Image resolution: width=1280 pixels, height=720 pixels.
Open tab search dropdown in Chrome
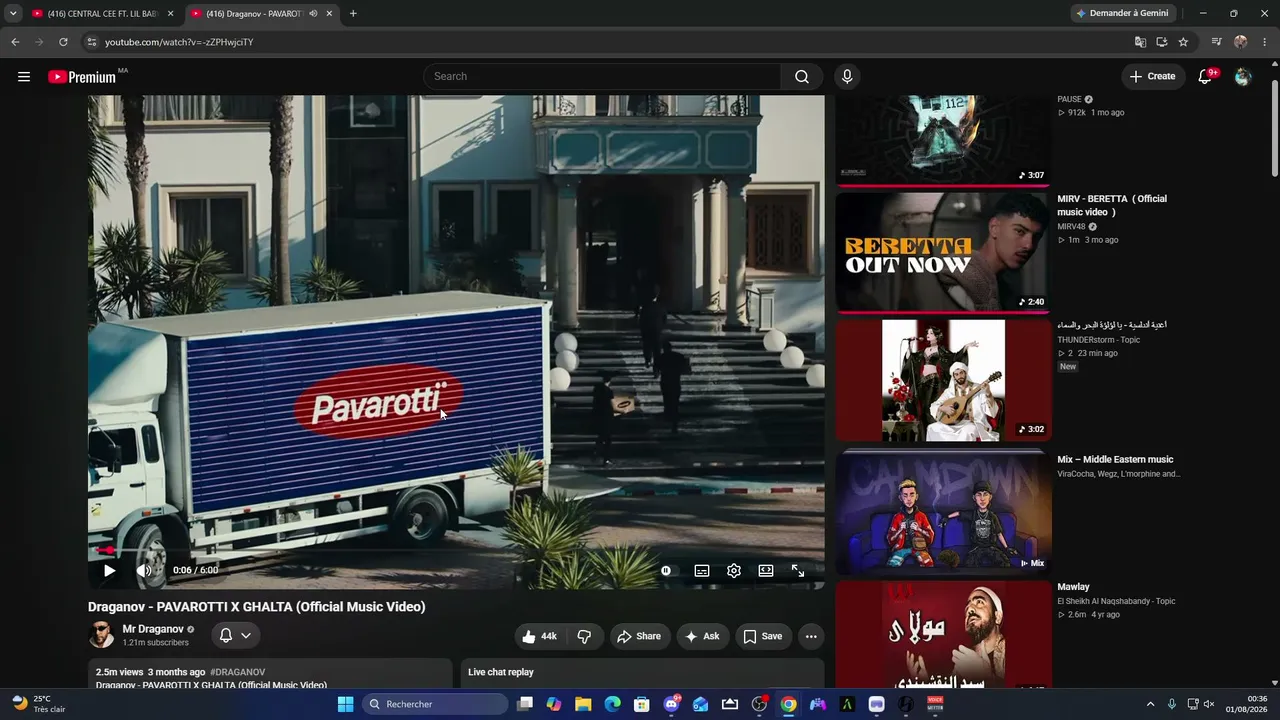point(13,14)
